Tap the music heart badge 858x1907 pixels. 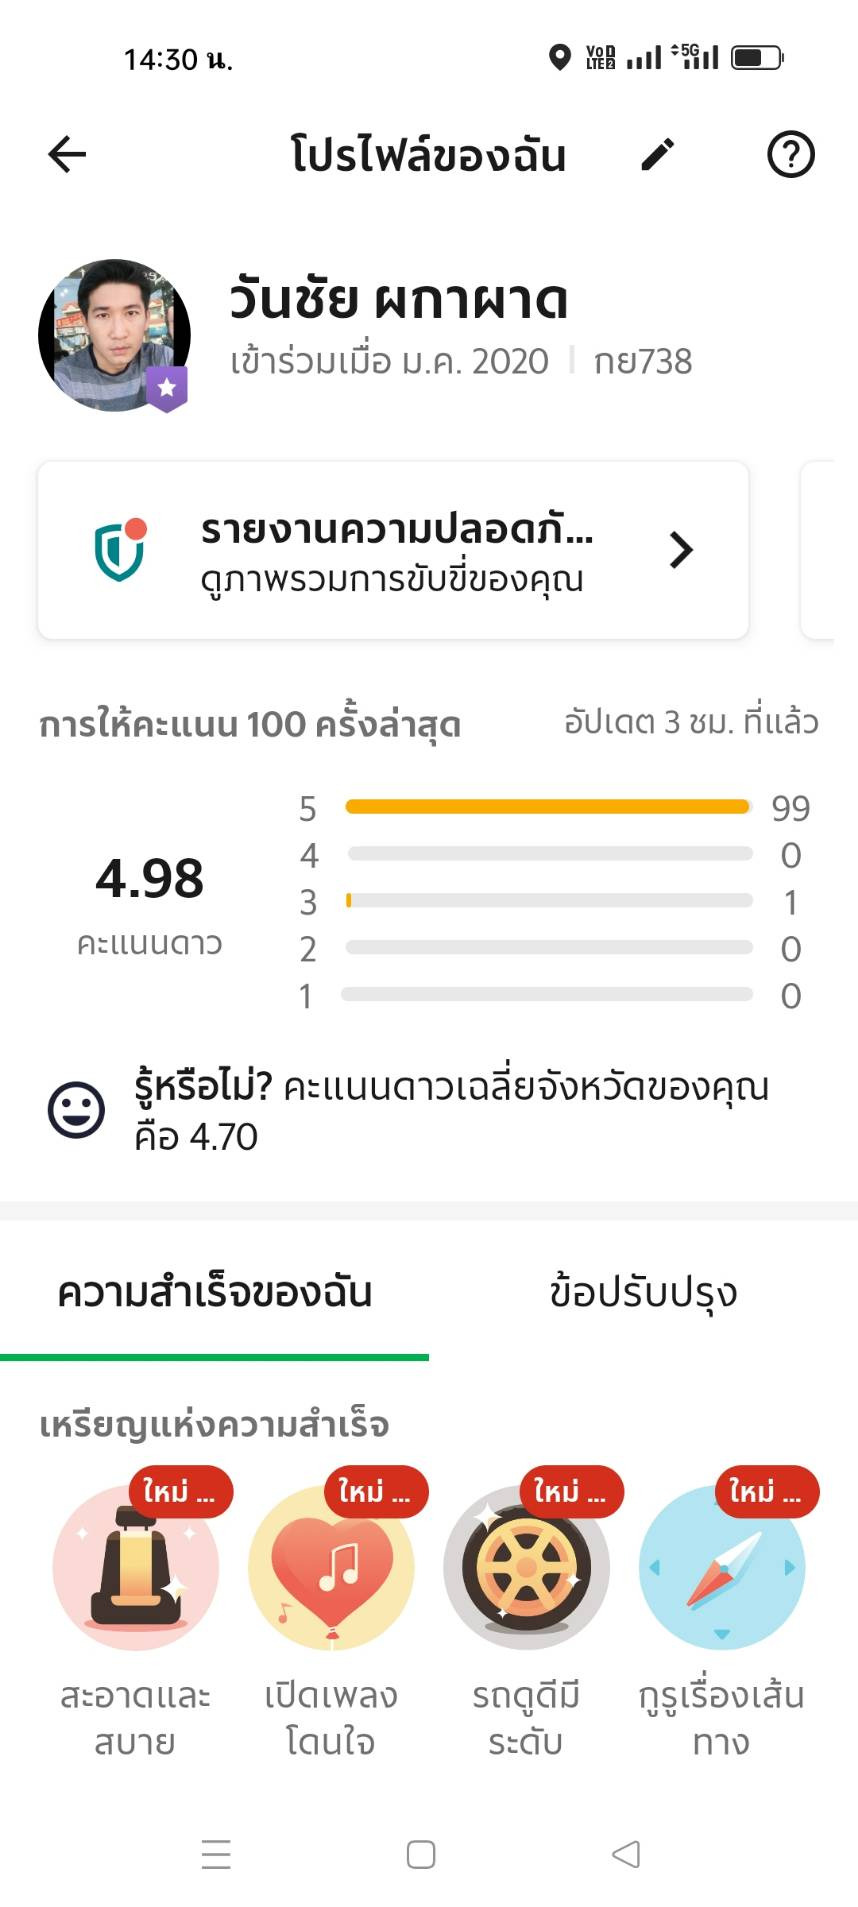[331, 1567]
